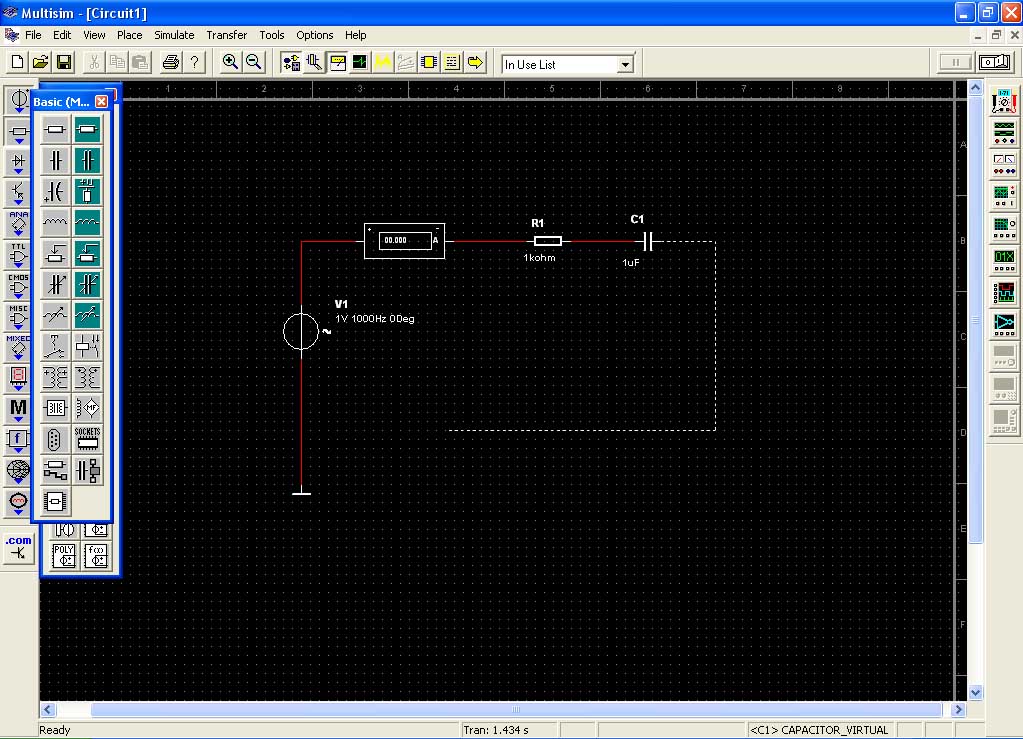The image size is (1023, 739).
Task: Click the vertical scrollbar down arrow
Action: [975, 693]
